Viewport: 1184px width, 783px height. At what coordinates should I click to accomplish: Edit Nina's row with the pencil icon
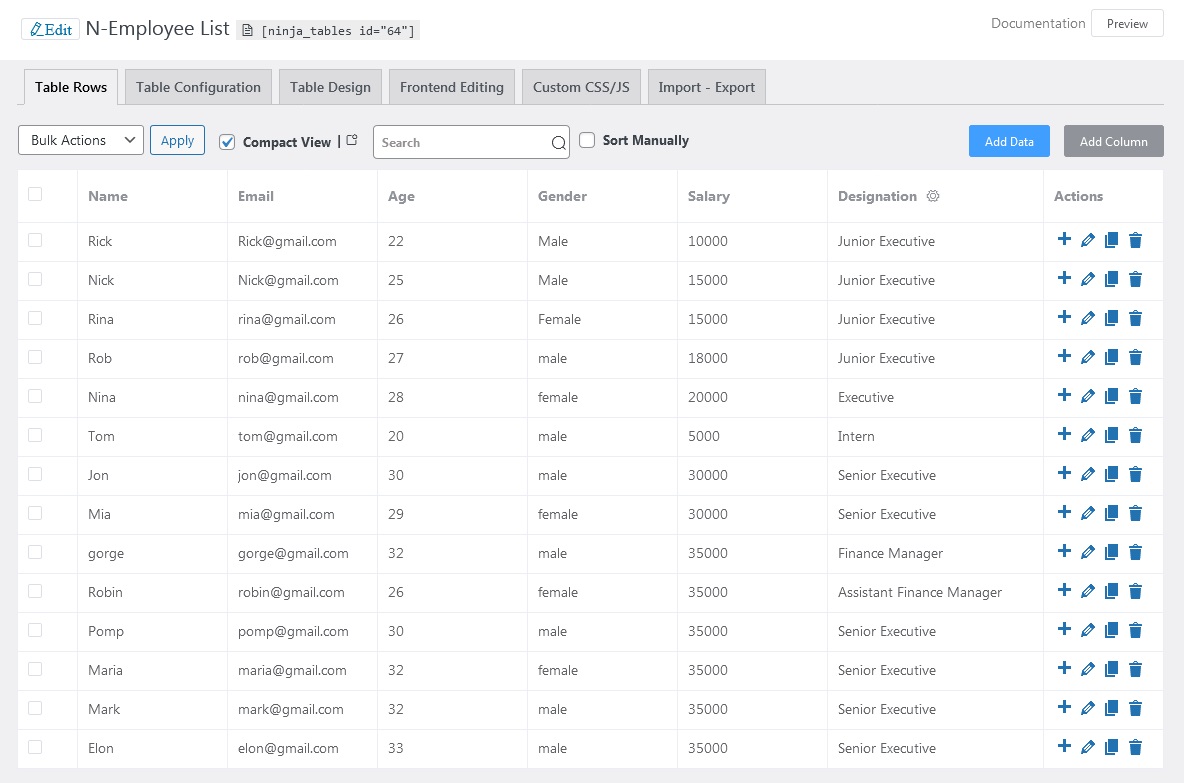click(x=1088, y=396)
